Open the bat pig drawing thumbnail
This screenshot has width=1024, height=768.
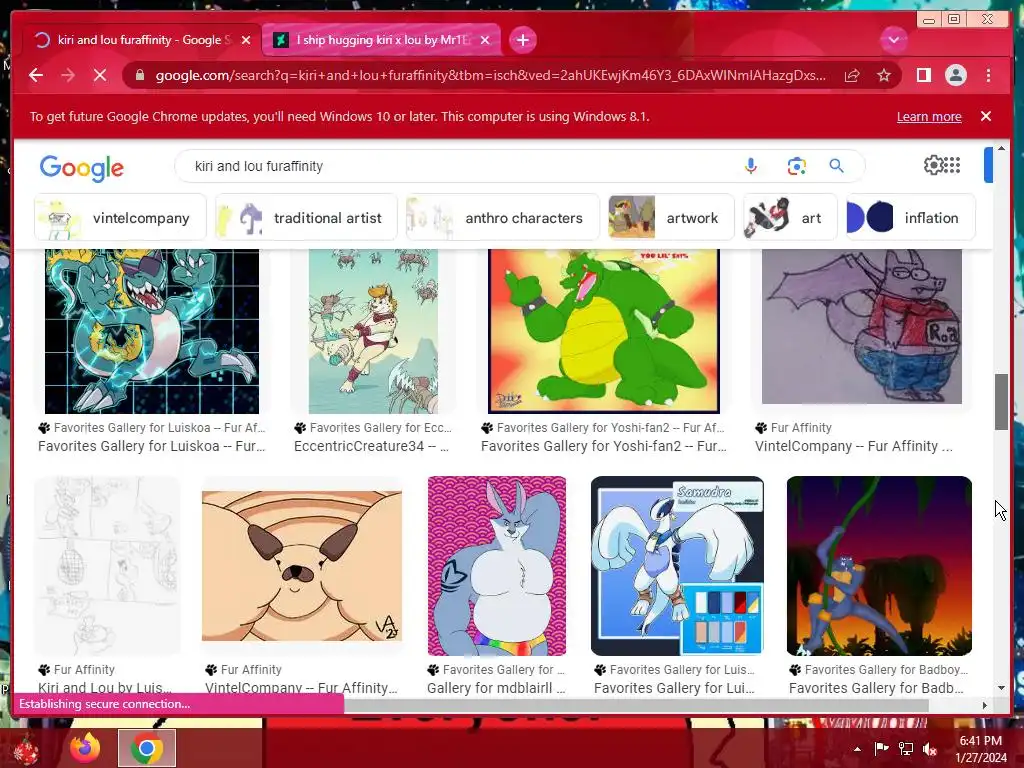click(861, 327)
